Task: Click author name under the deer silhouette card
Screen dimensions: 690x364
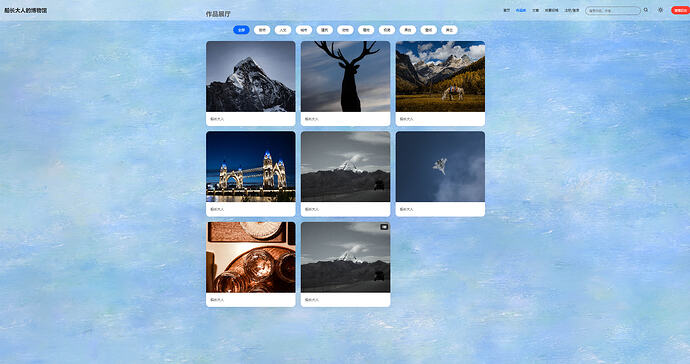Action: (x=312, y=119)
